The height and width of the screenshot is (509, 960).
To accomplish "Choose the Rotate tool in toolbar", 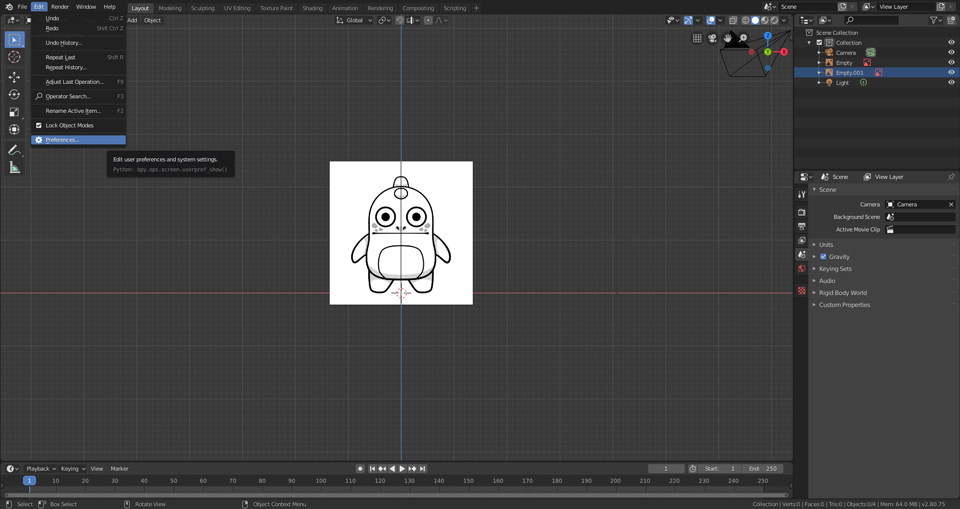I will tap(14, 94).
